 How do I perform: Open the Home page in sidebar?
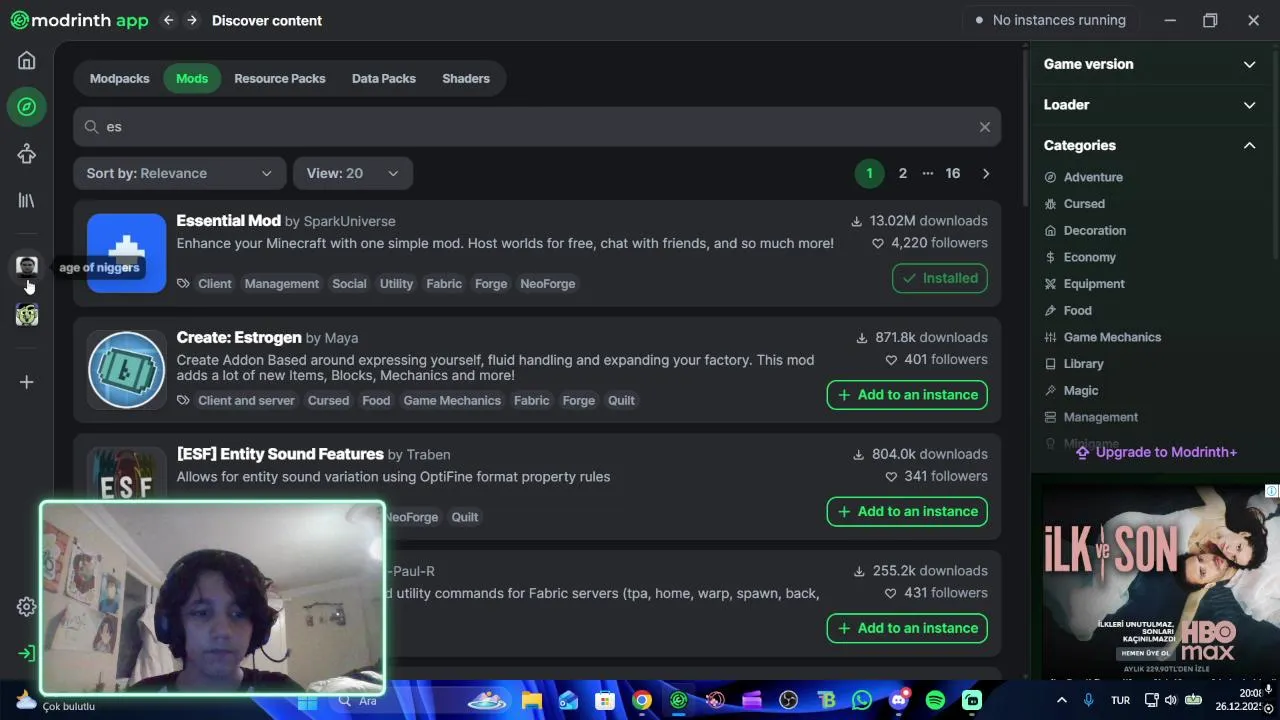[x=27, y=61]
